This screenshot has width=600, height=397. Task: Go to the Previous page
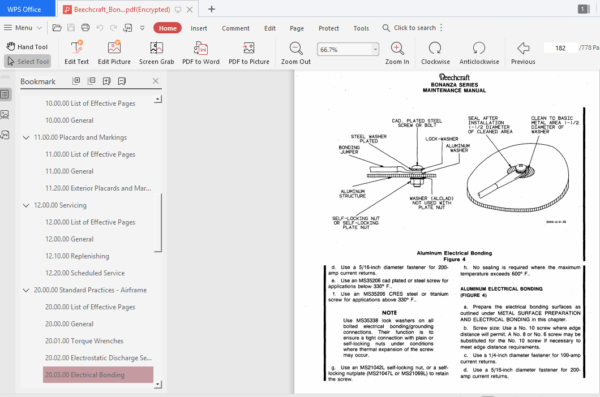coord(523,53)
